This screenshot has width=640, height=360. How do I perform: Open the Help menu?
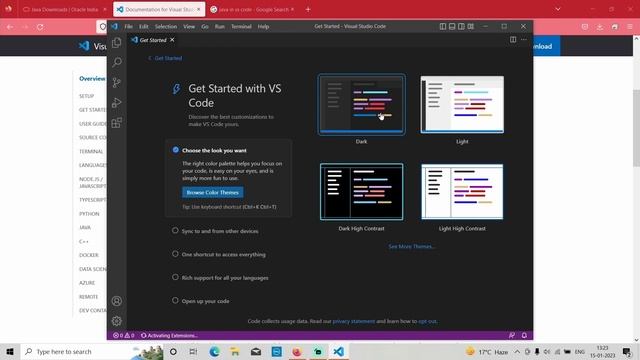(263, 26)
